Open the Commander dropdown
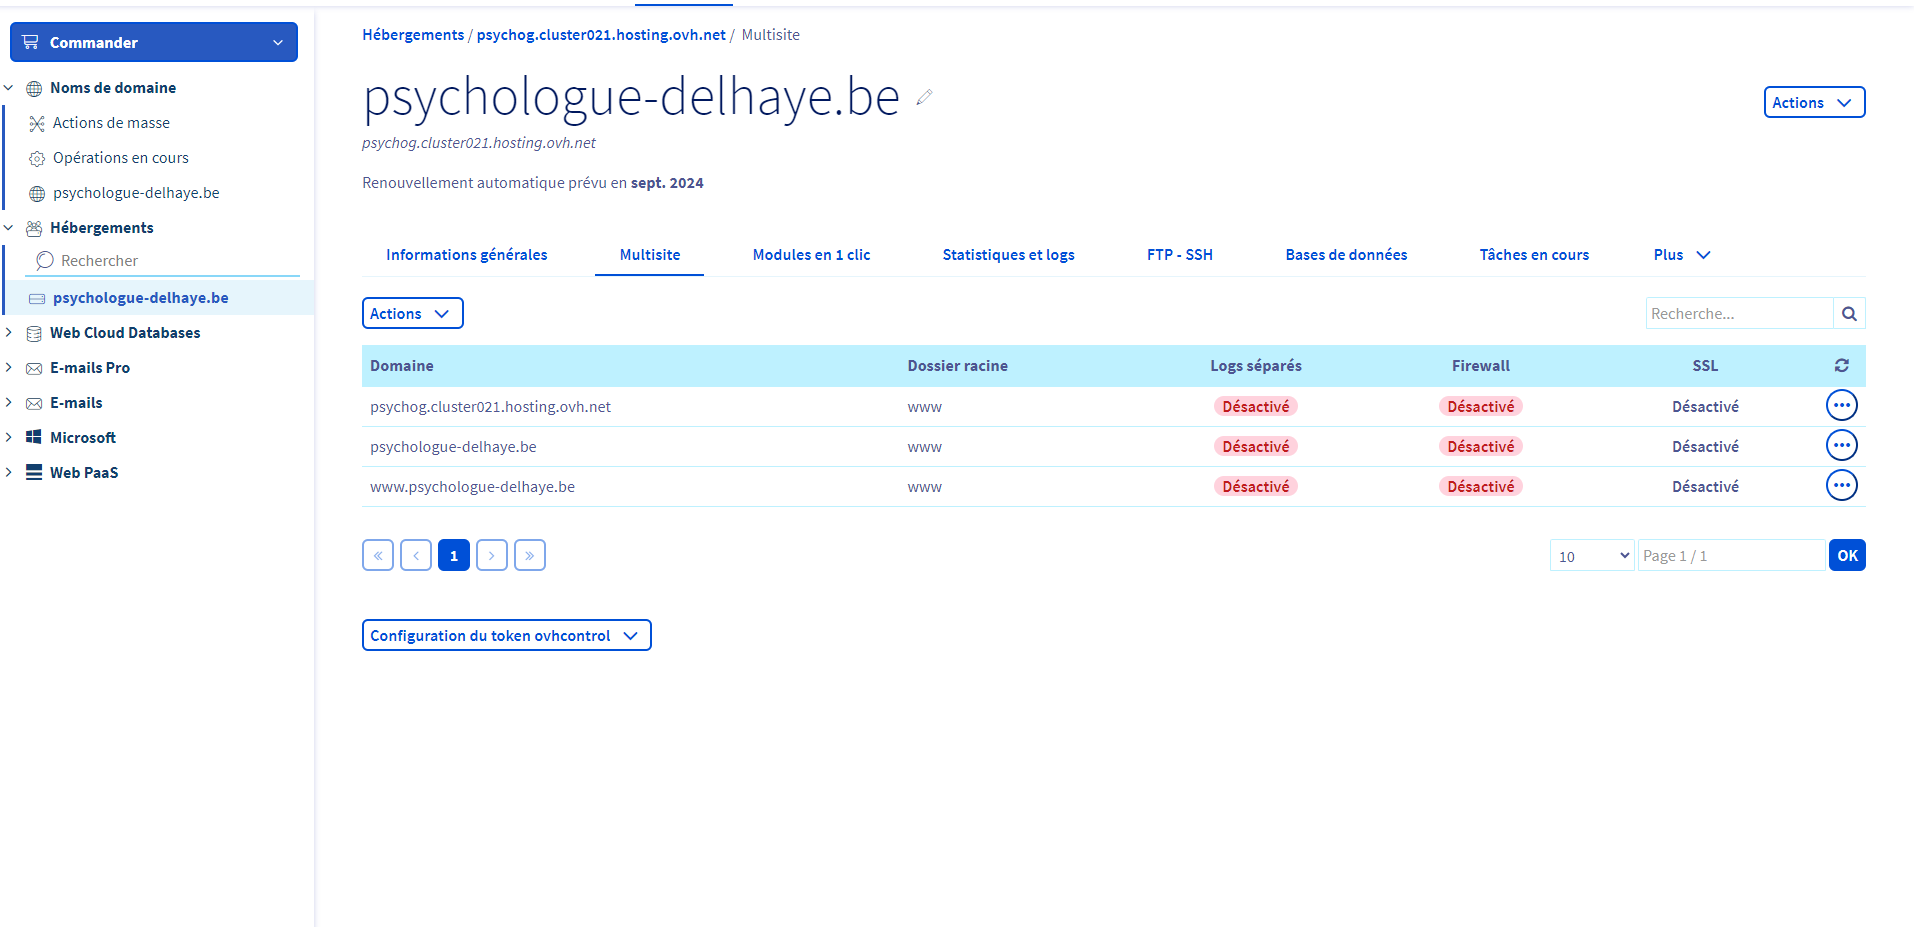1914x927 pixels. 154,42
